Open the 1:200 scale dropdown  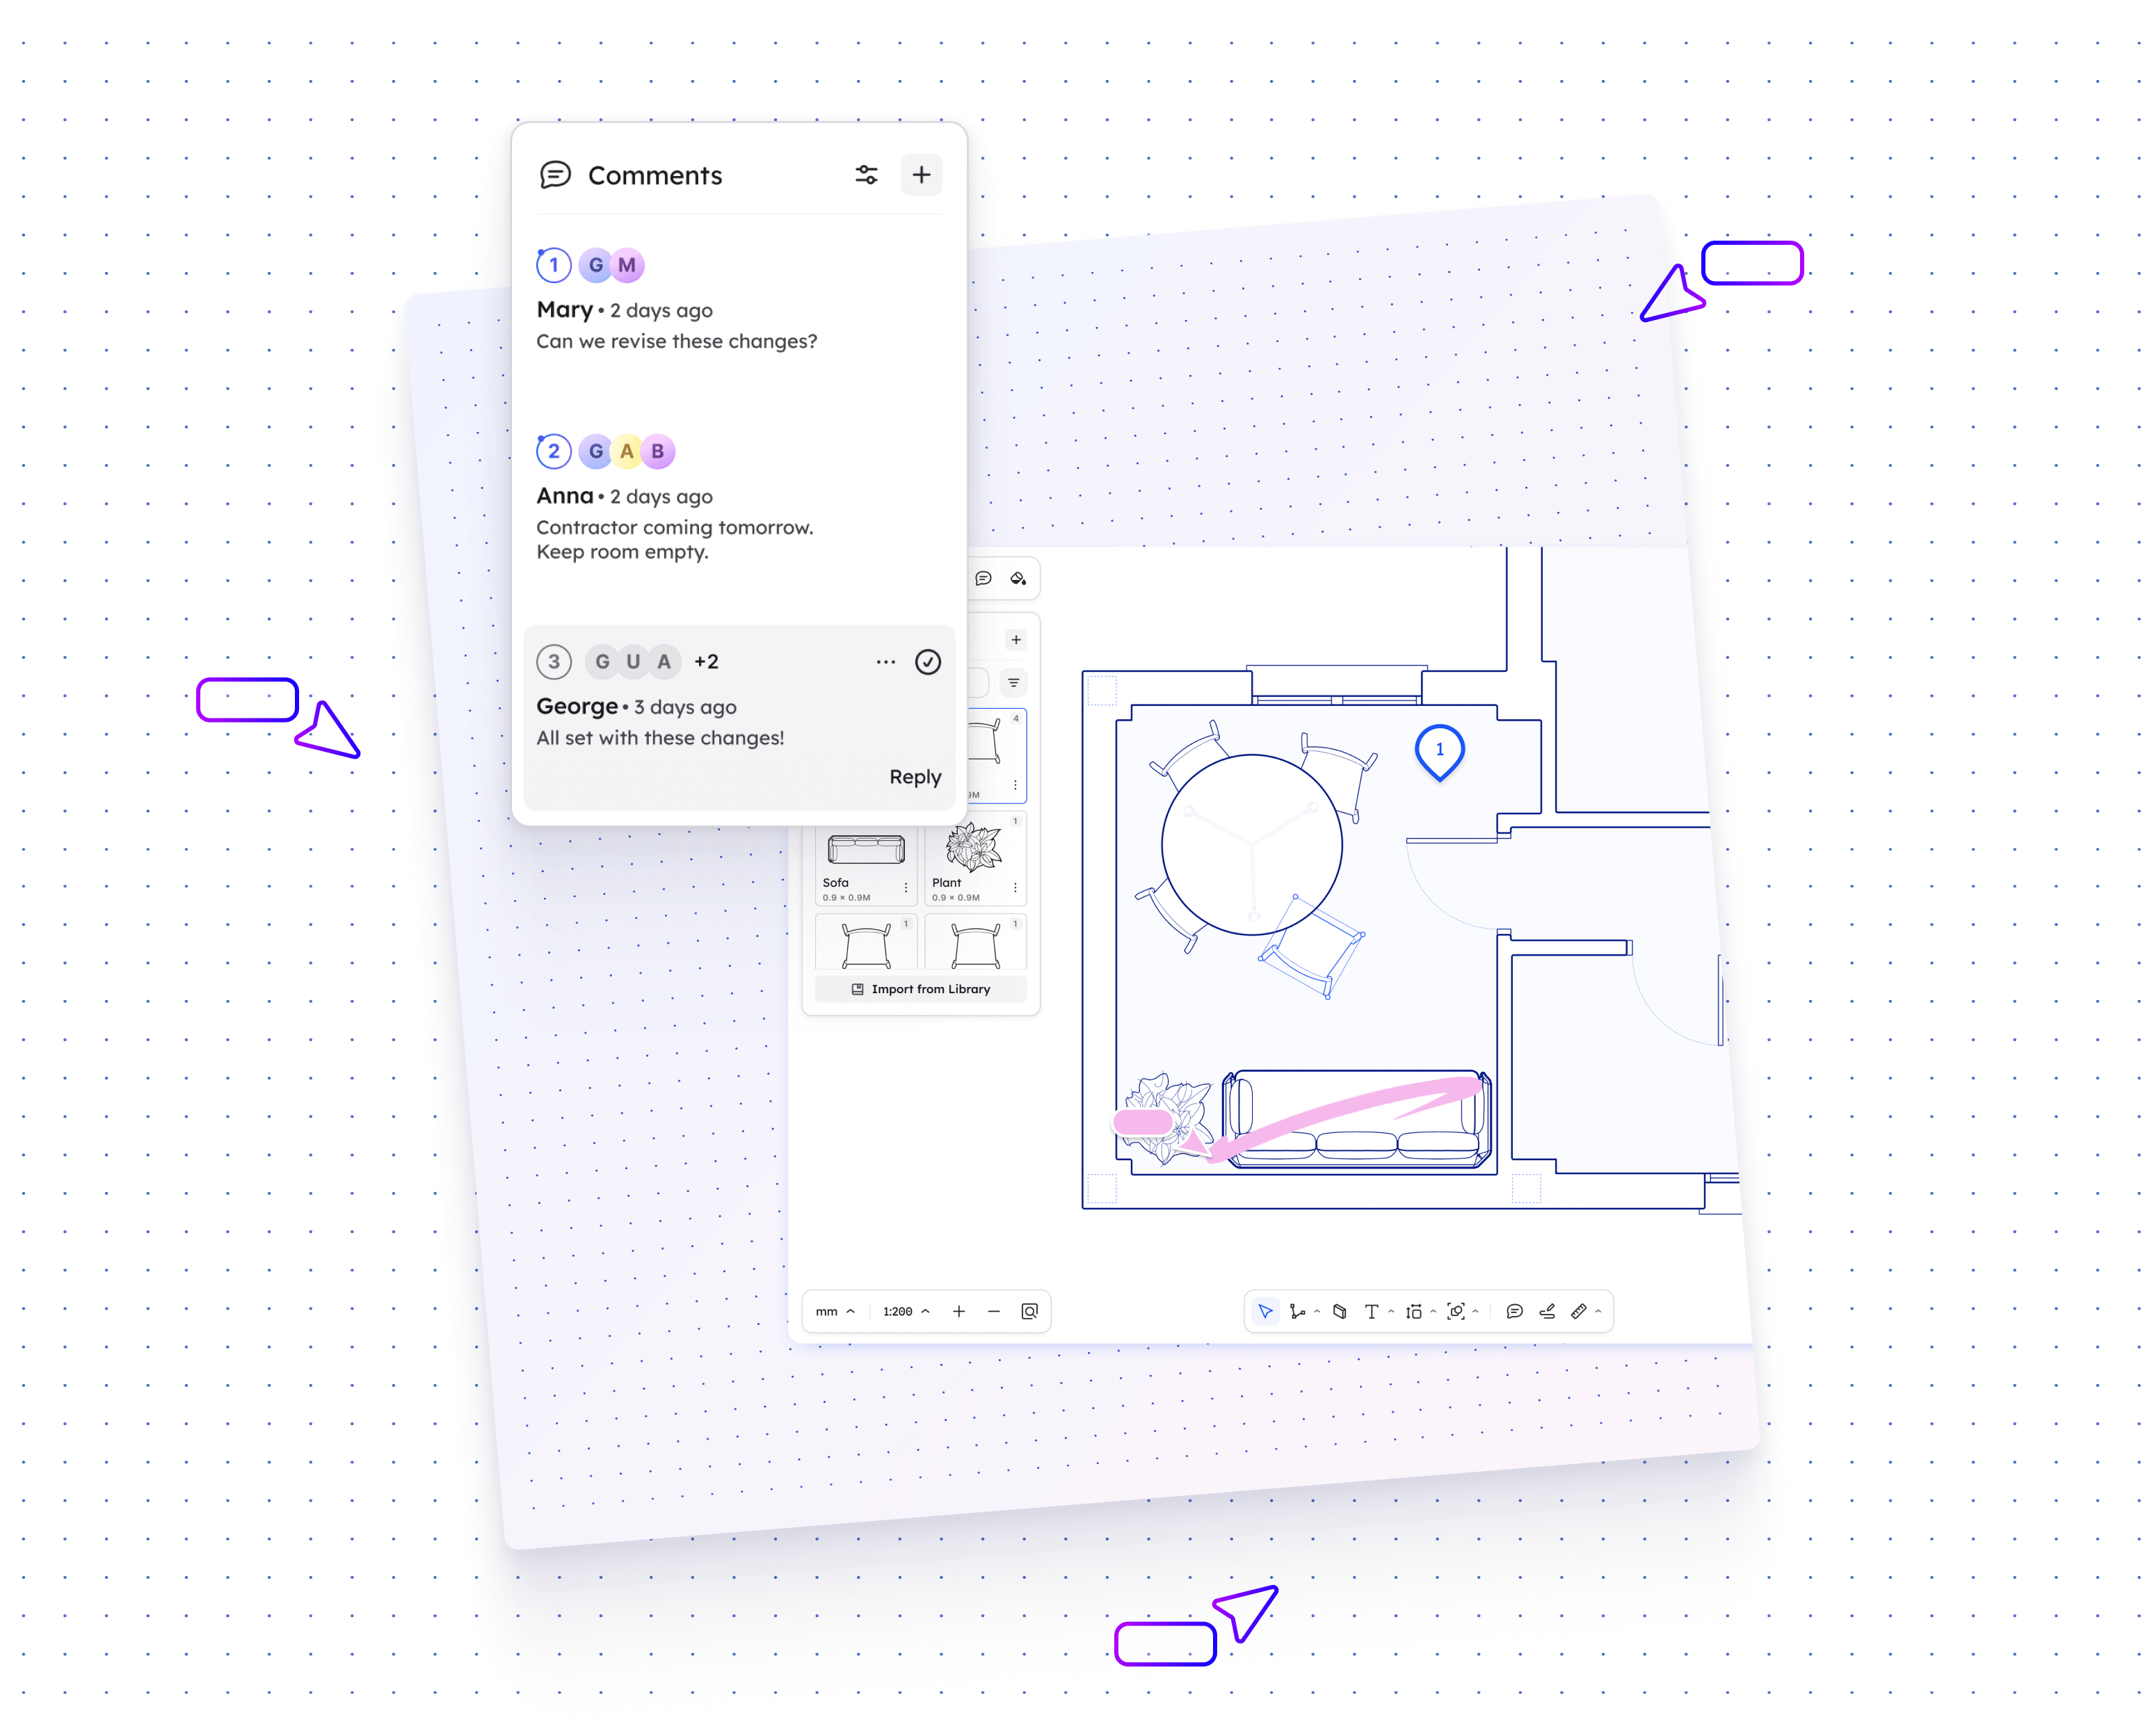click(905, 1311)
